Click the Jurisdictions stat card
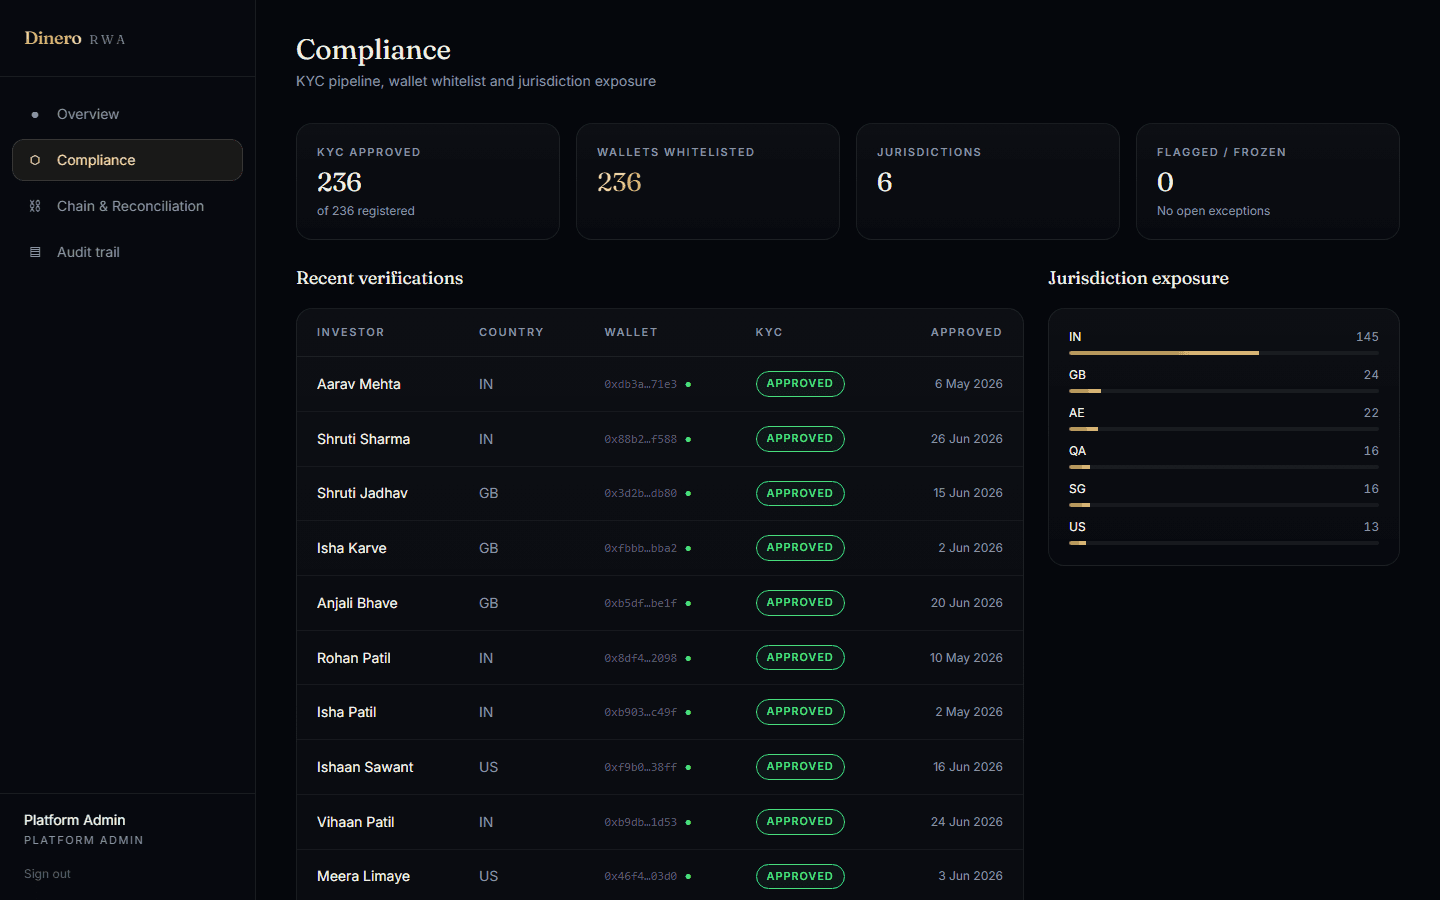The image size is (1440, 900). pyautogui.click(x=988, y=181)
